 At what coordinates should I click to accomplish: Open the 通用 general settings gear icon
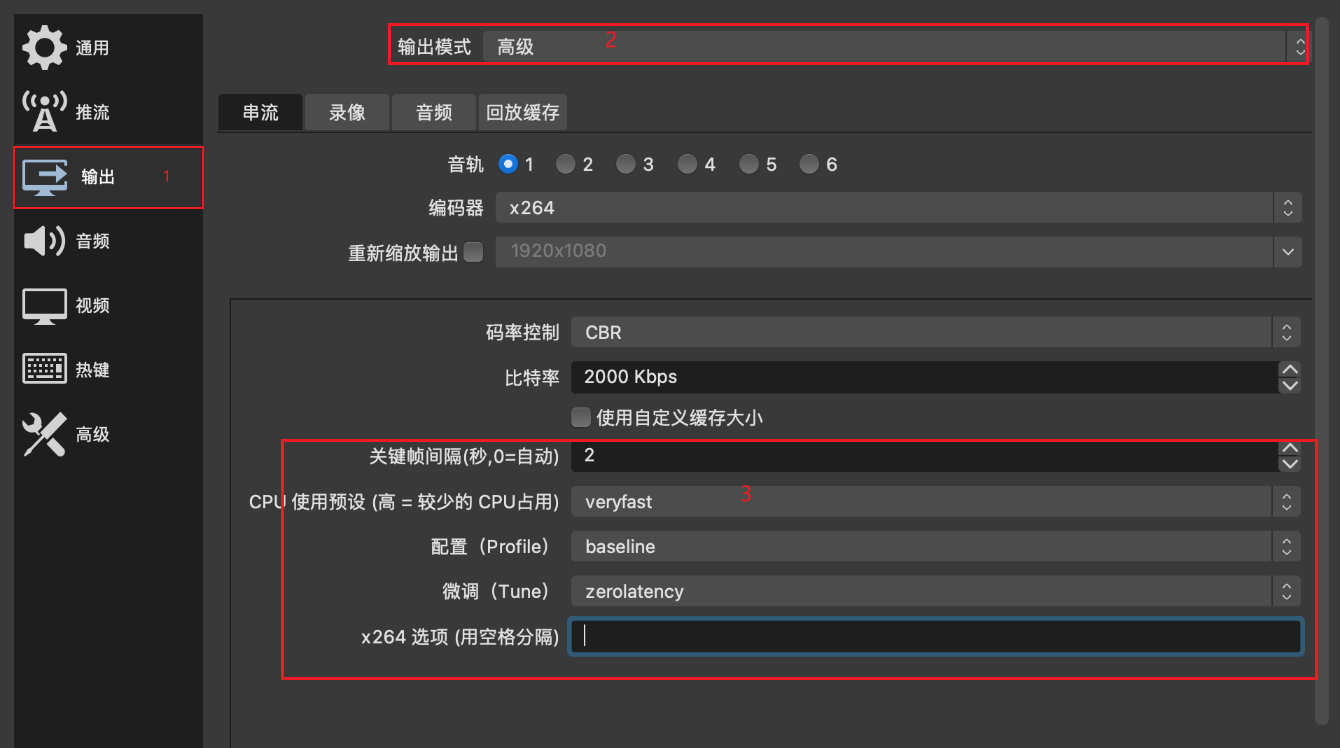[44, 48]
